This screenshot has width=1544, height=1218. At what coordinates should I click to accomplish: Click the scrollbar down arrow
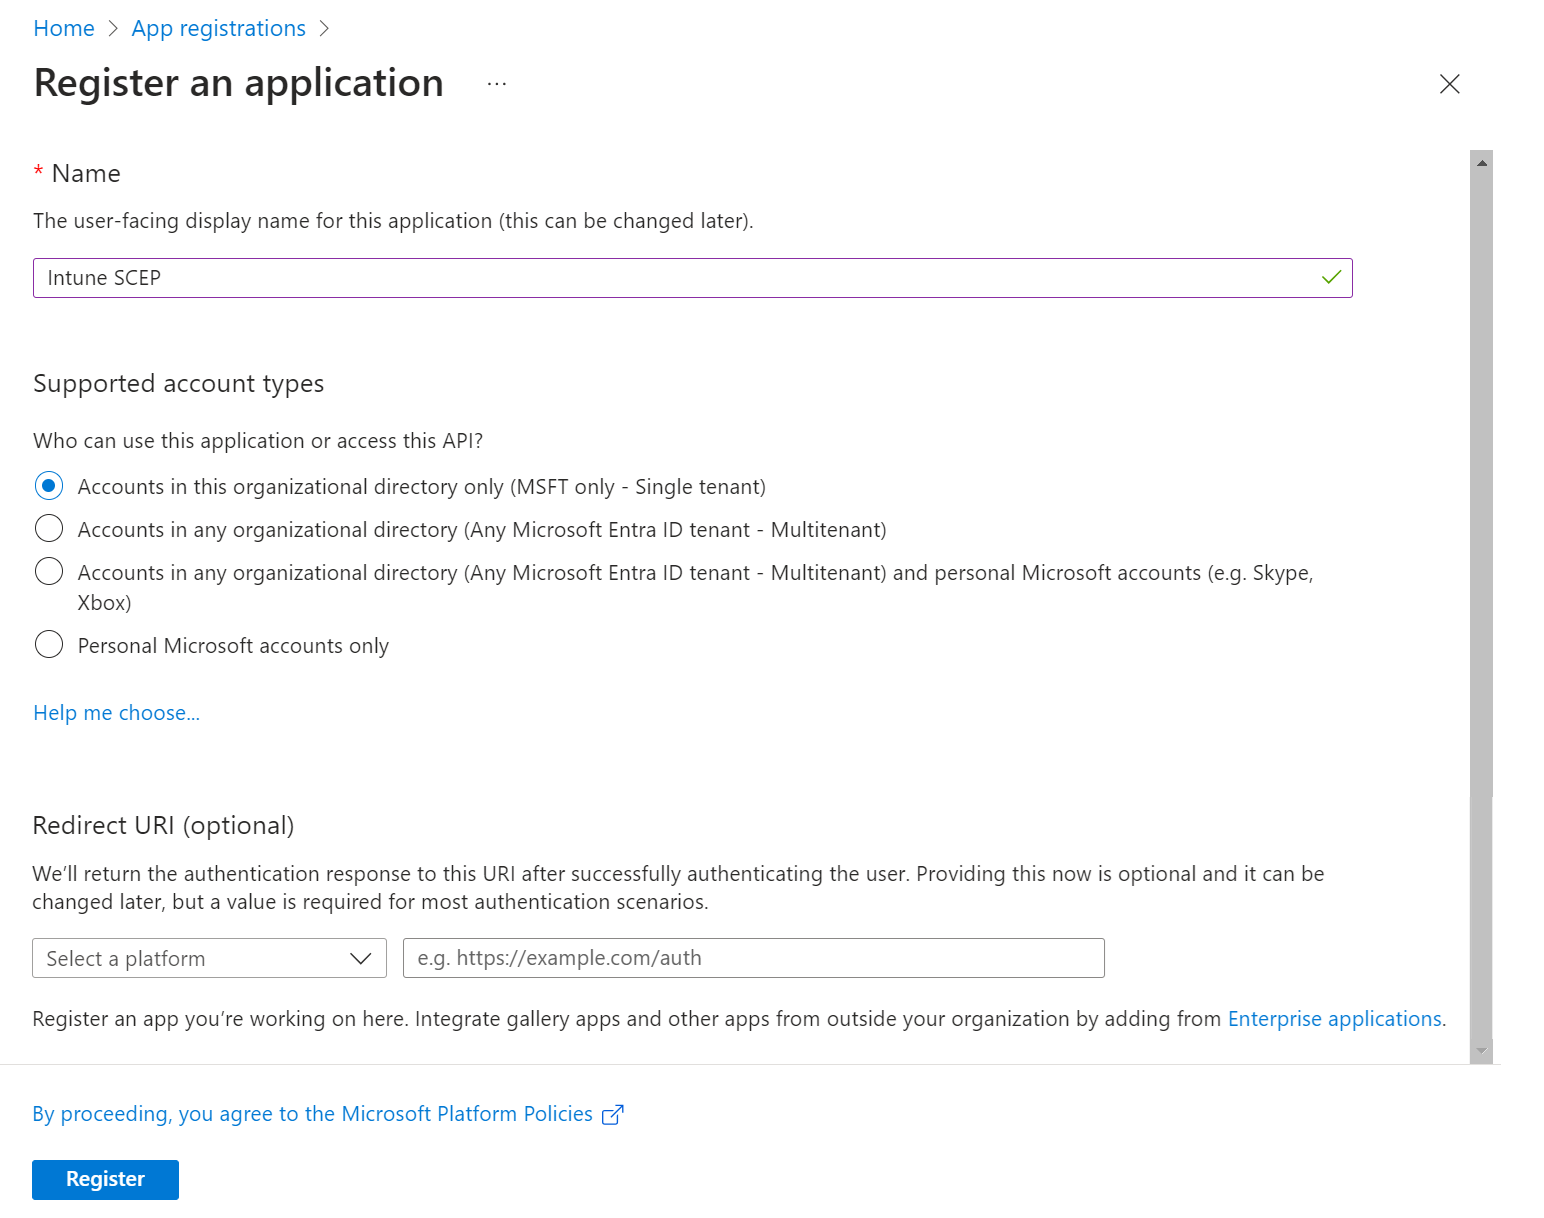1482,1051
